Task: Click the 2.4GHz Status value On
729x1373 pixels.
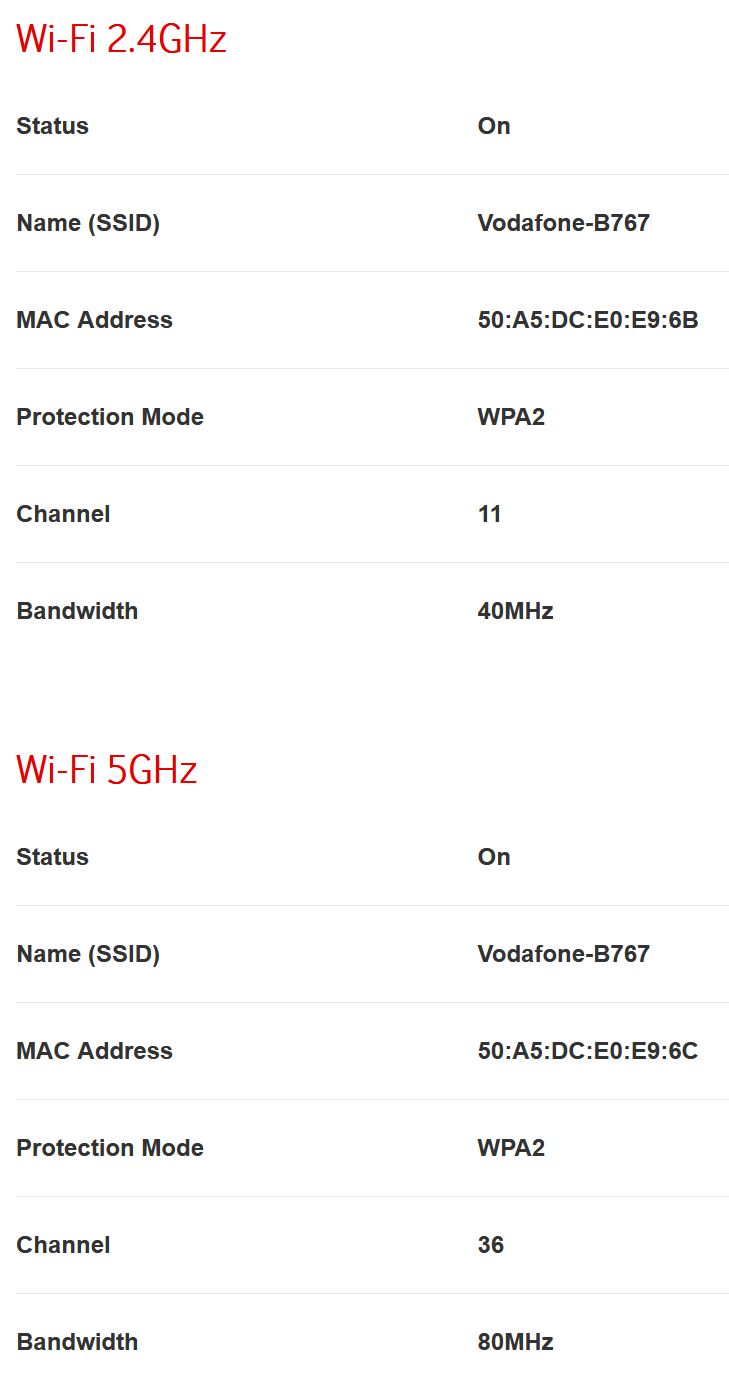Action: pos(494,126)
